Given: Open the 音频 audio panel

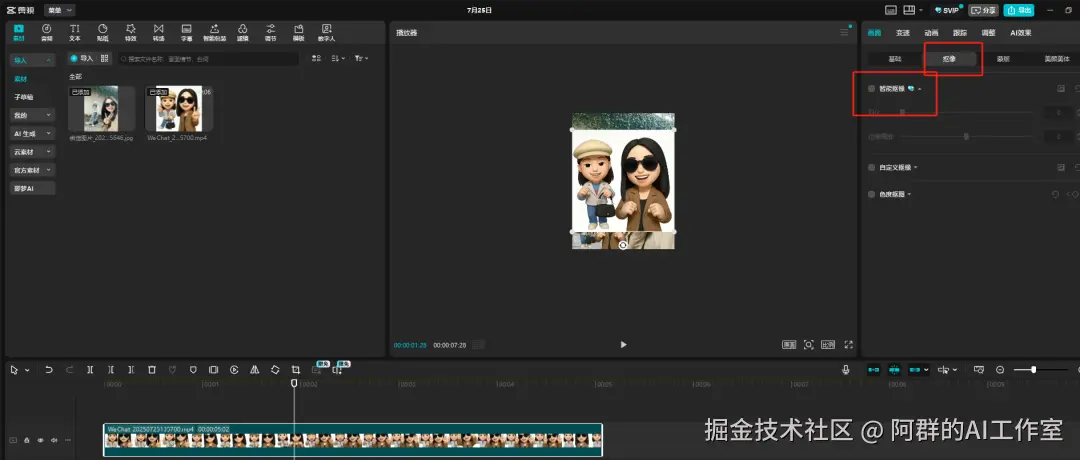Looking at the screenshot, I should pyautogui.click(x=46, y=32).
